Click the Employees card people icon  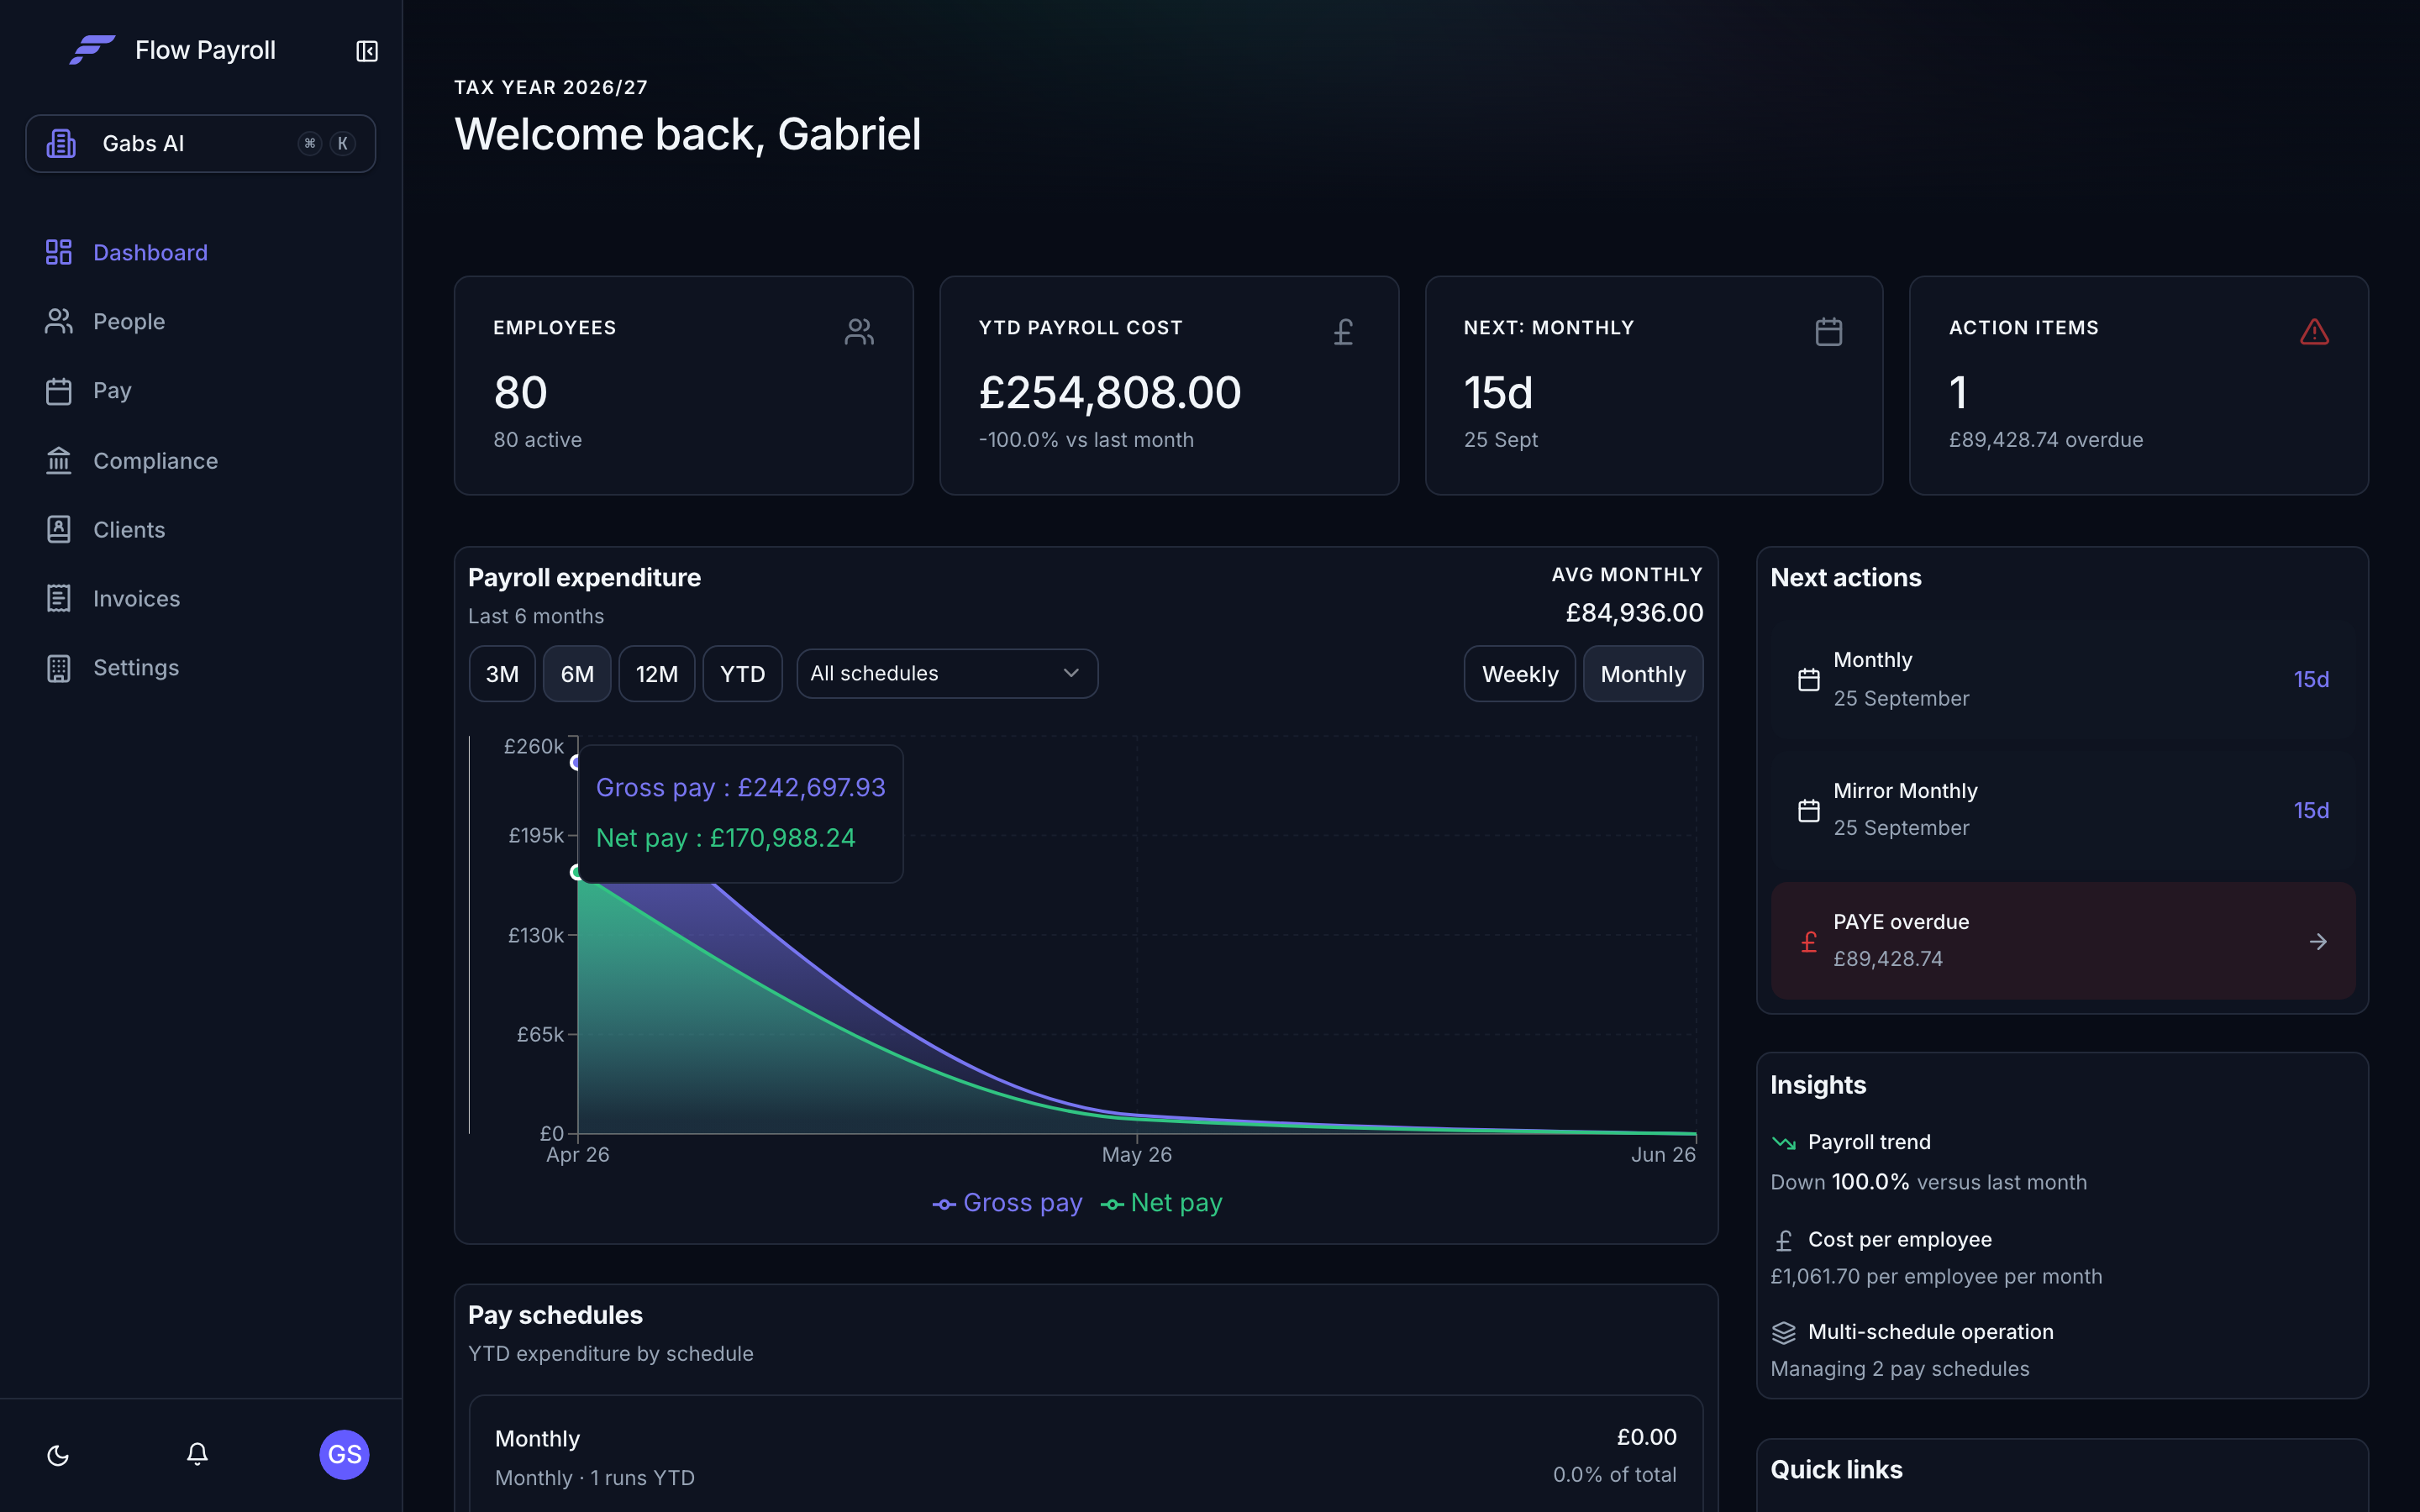coord(859,331)
